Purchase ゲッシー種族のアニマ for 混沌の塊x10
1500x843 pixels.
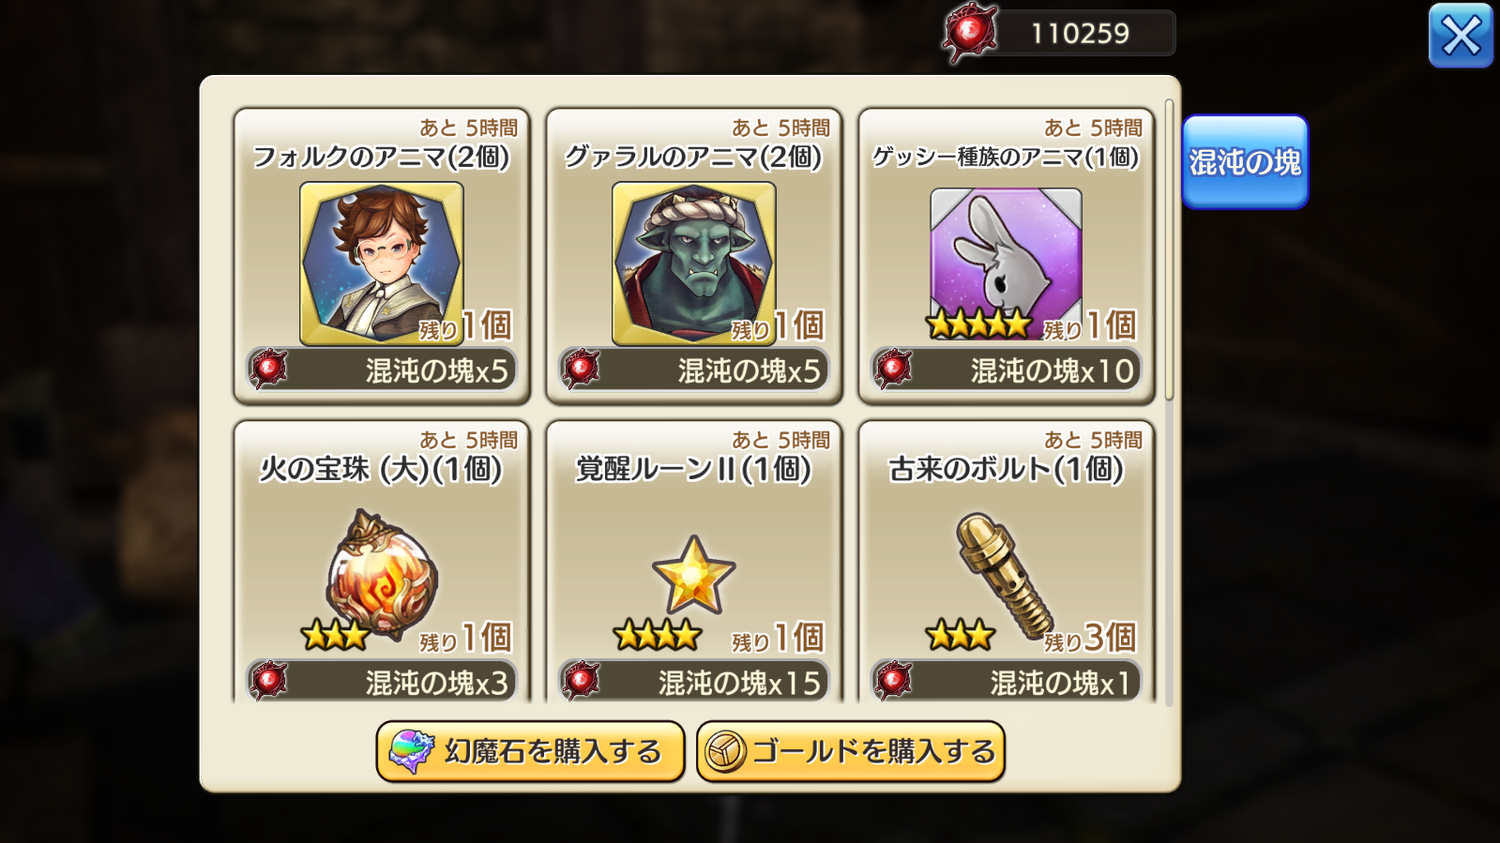tap(1006, 370)
